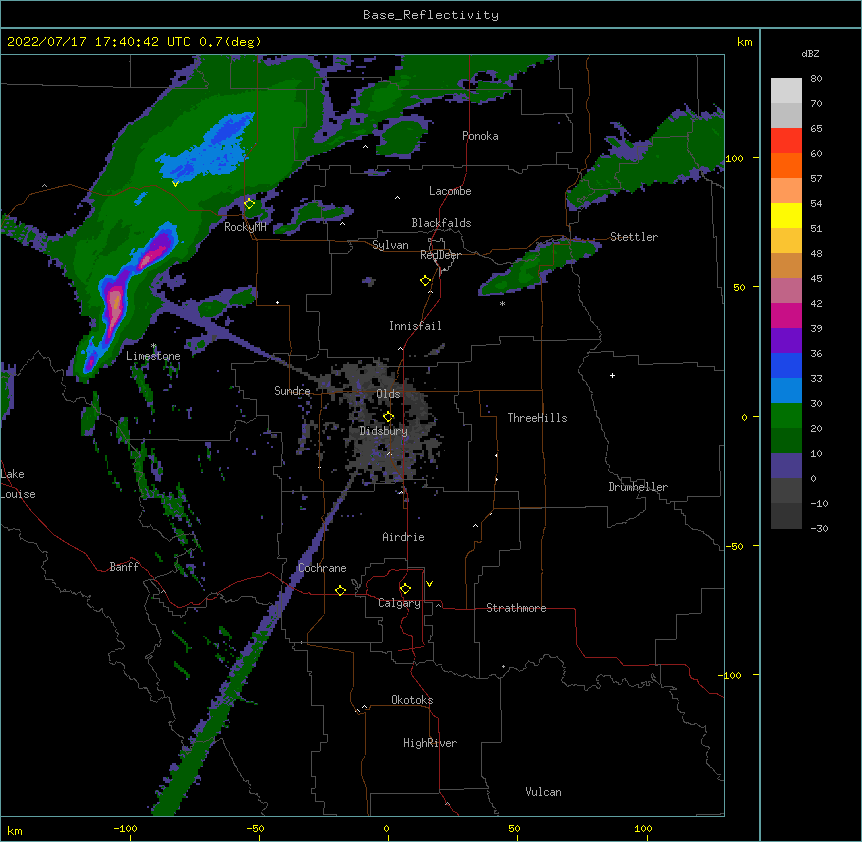
Task: Pick the magenta 39-42 dBZ legend swatch
Action: point(786,315)
